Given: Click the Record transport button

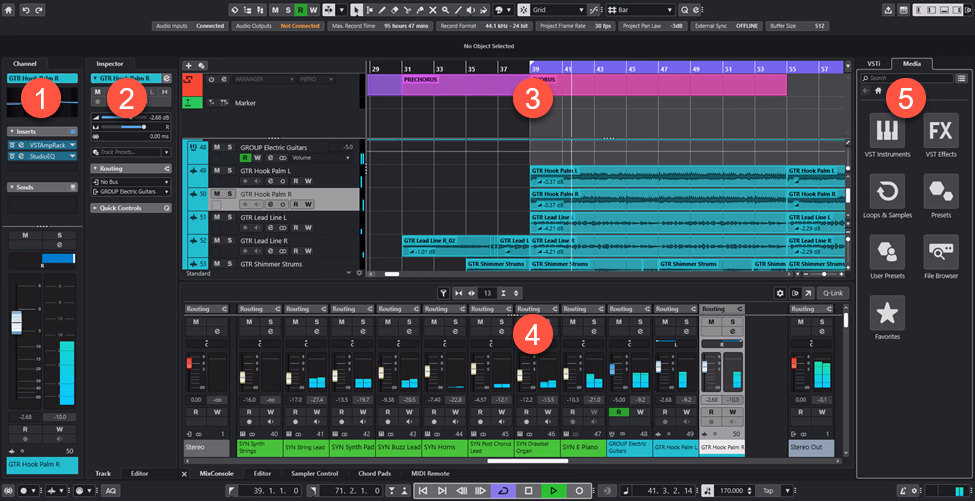Looking at the screenshot, I should pos(579,491).
